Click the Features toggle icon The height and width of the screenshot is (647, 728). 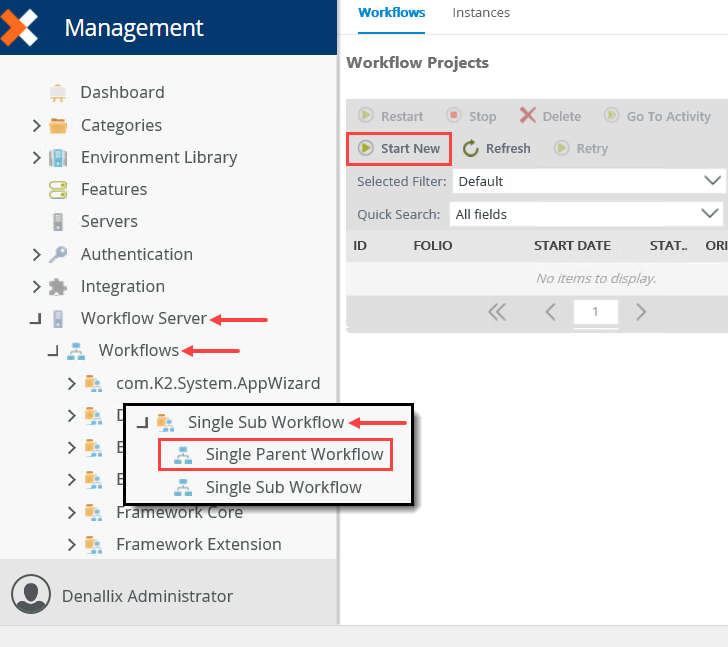(x=58, y=189)
